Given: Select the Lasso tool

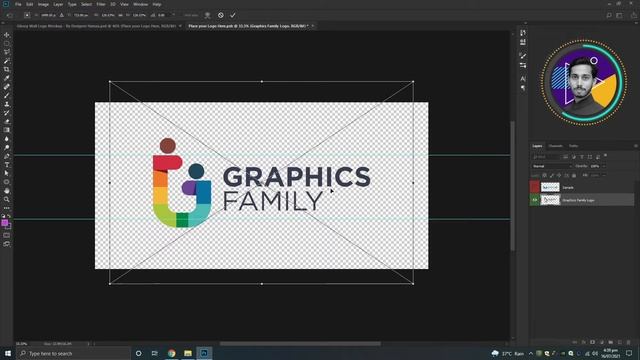Looking at the screenshot, I should pyautogui.click(x=7, y=52).
